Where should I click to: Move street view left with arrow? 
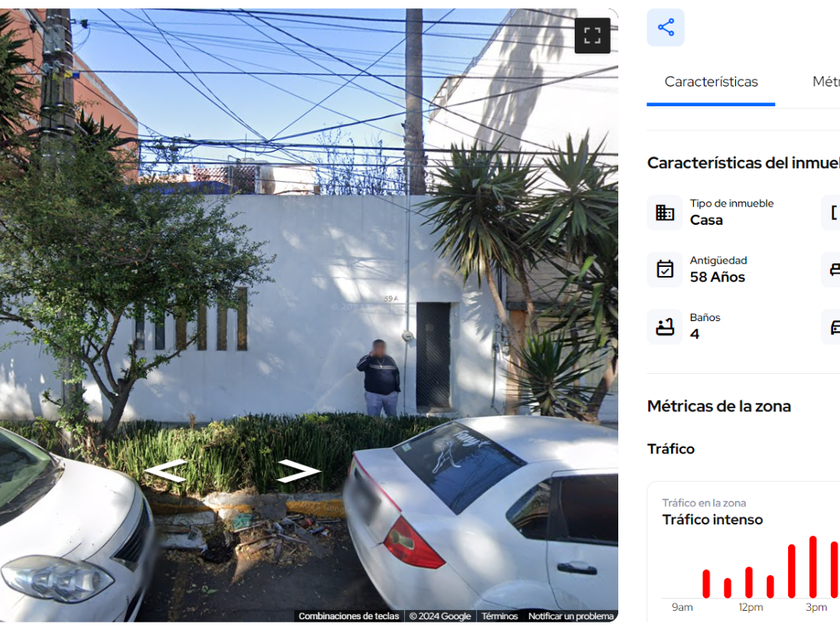tap(166, 471)
